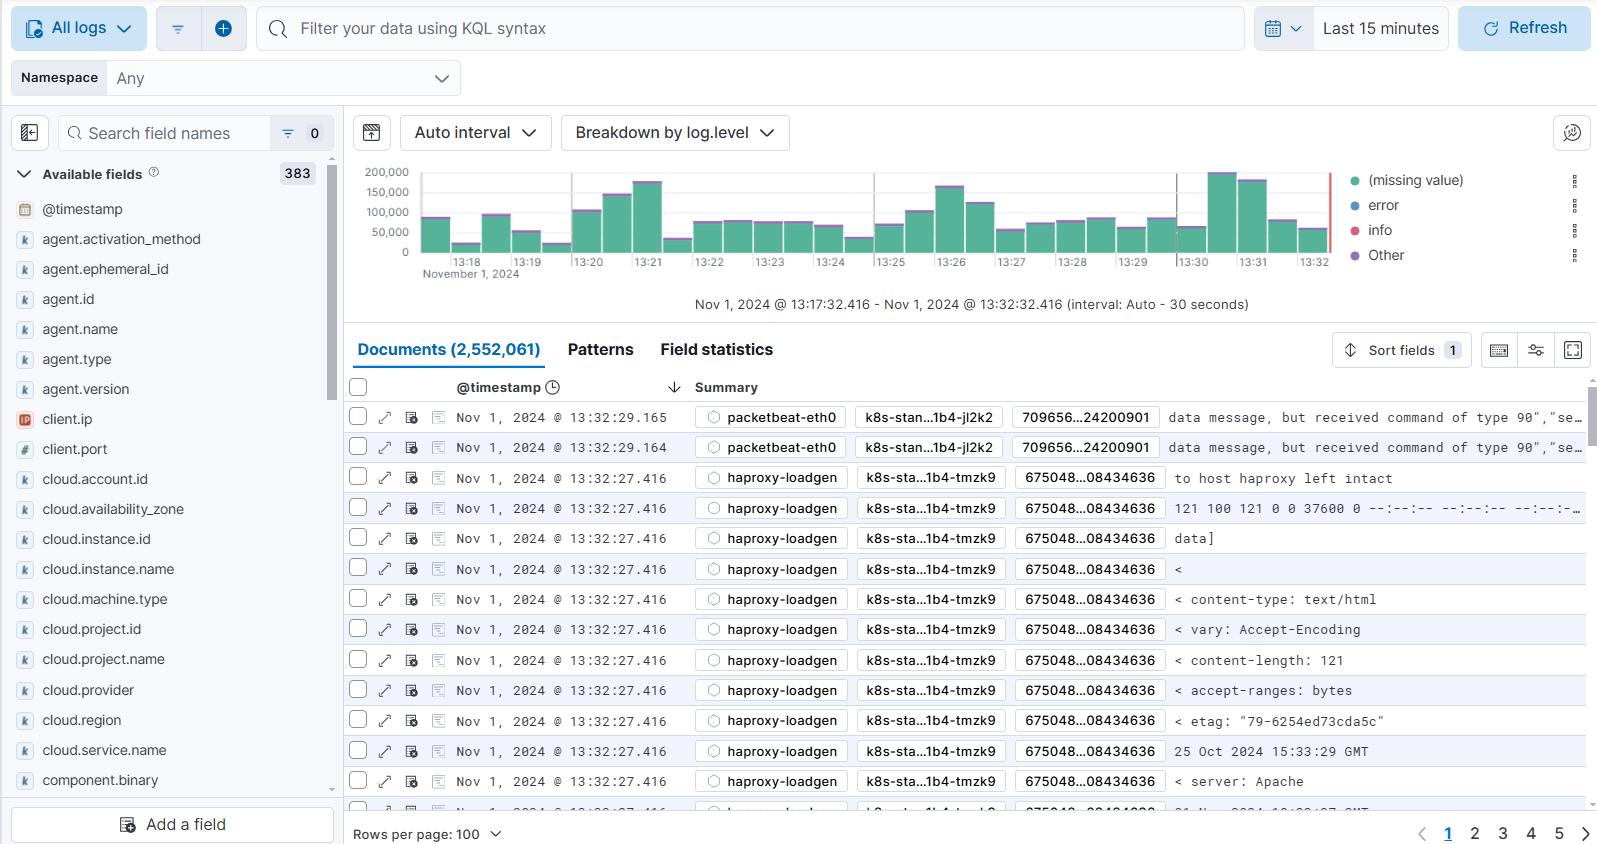Screen dimensions: 1597x844
Task: Open the calendar date quick menu
Action: [1282, 29]
